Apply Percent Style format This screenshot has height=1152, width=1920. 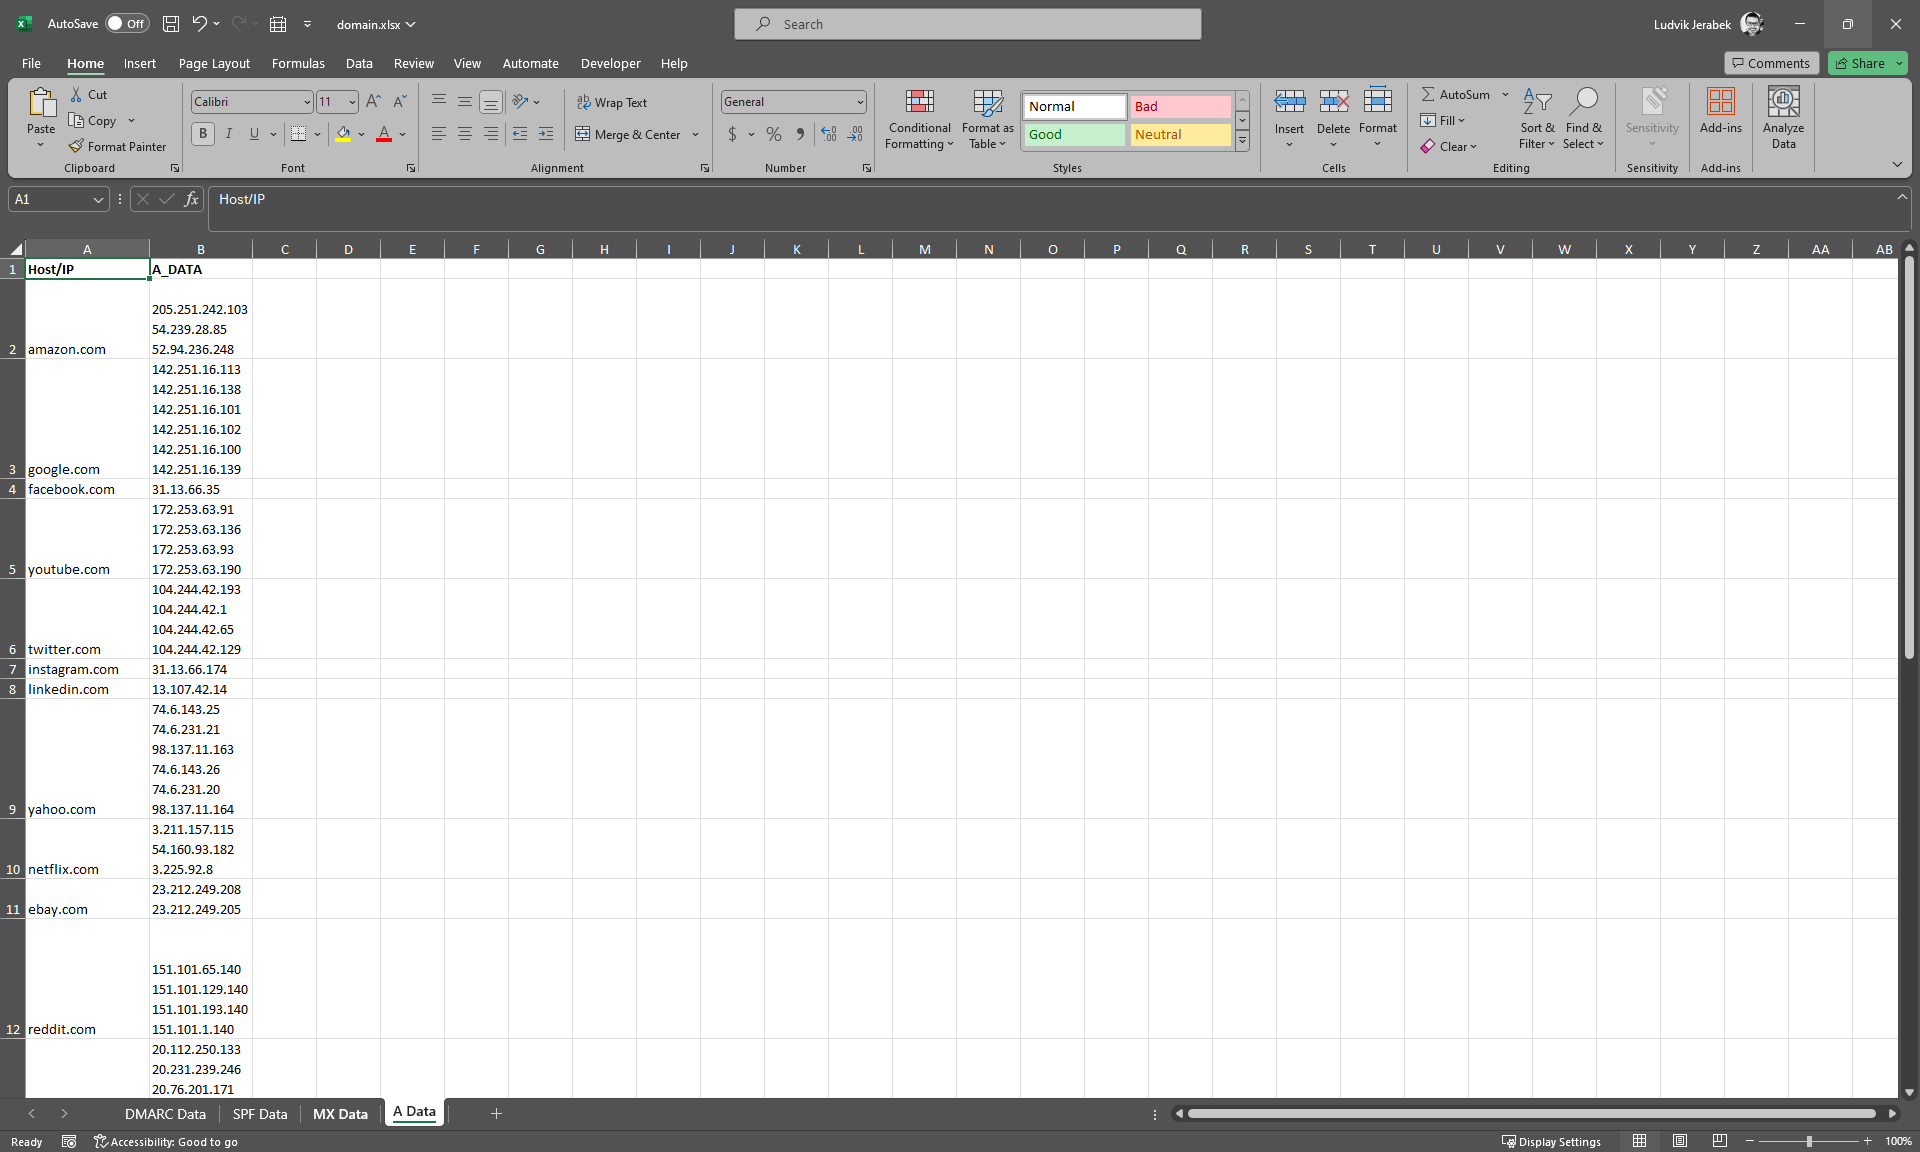point(774,134)
